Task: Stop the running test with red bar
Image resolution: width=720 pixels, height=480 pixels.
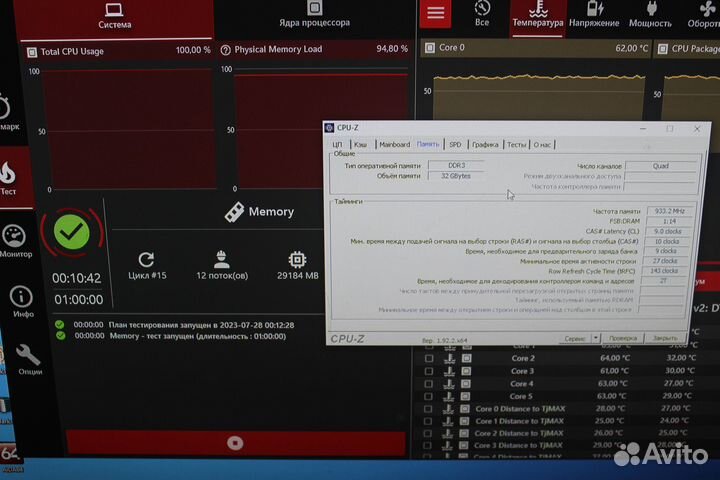Action: pyautogui.click(x=235, y=442)
